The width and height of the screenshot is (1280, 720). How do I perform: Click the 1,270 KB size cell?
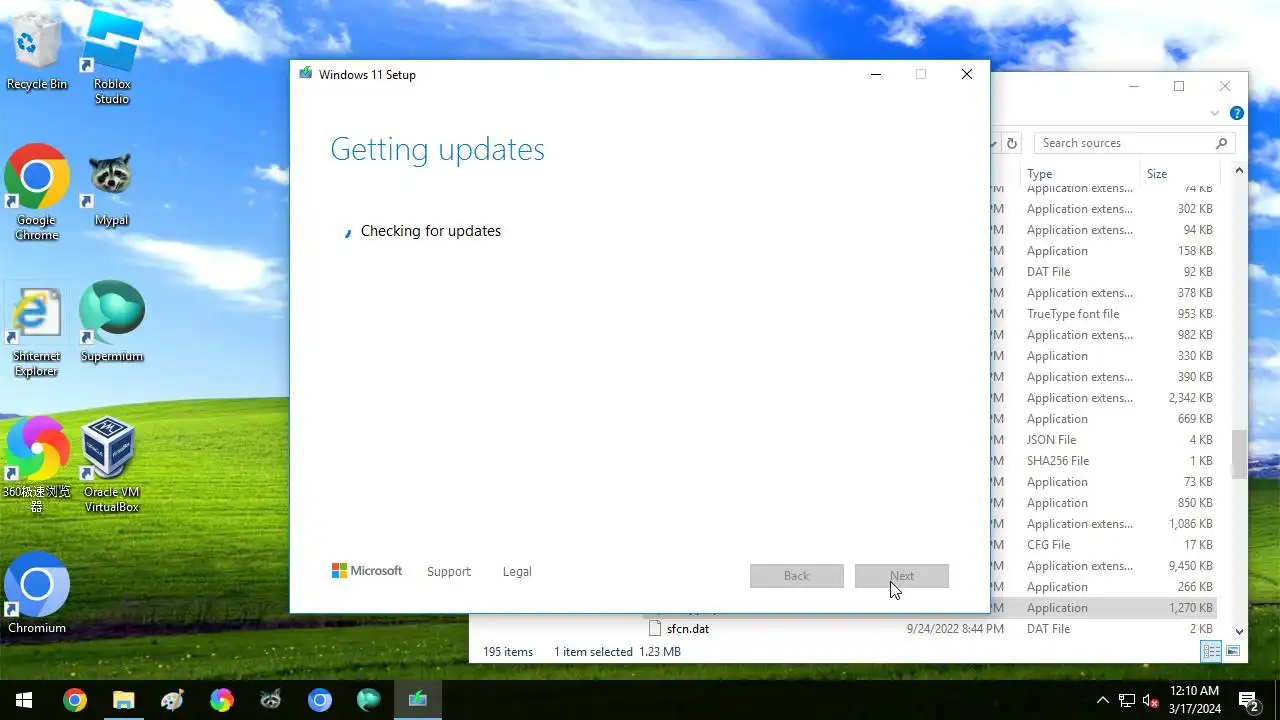1190,608
